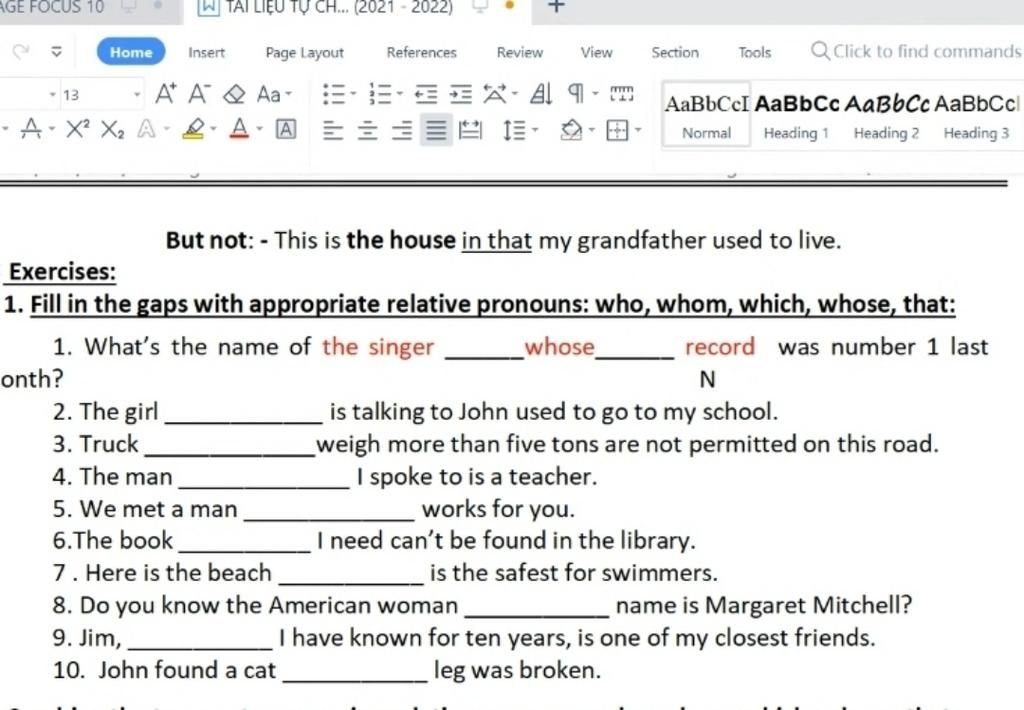This screenshot has width=1024, height=710.
Task: Toggle justify alignment
Action: [x=436, y=129]
